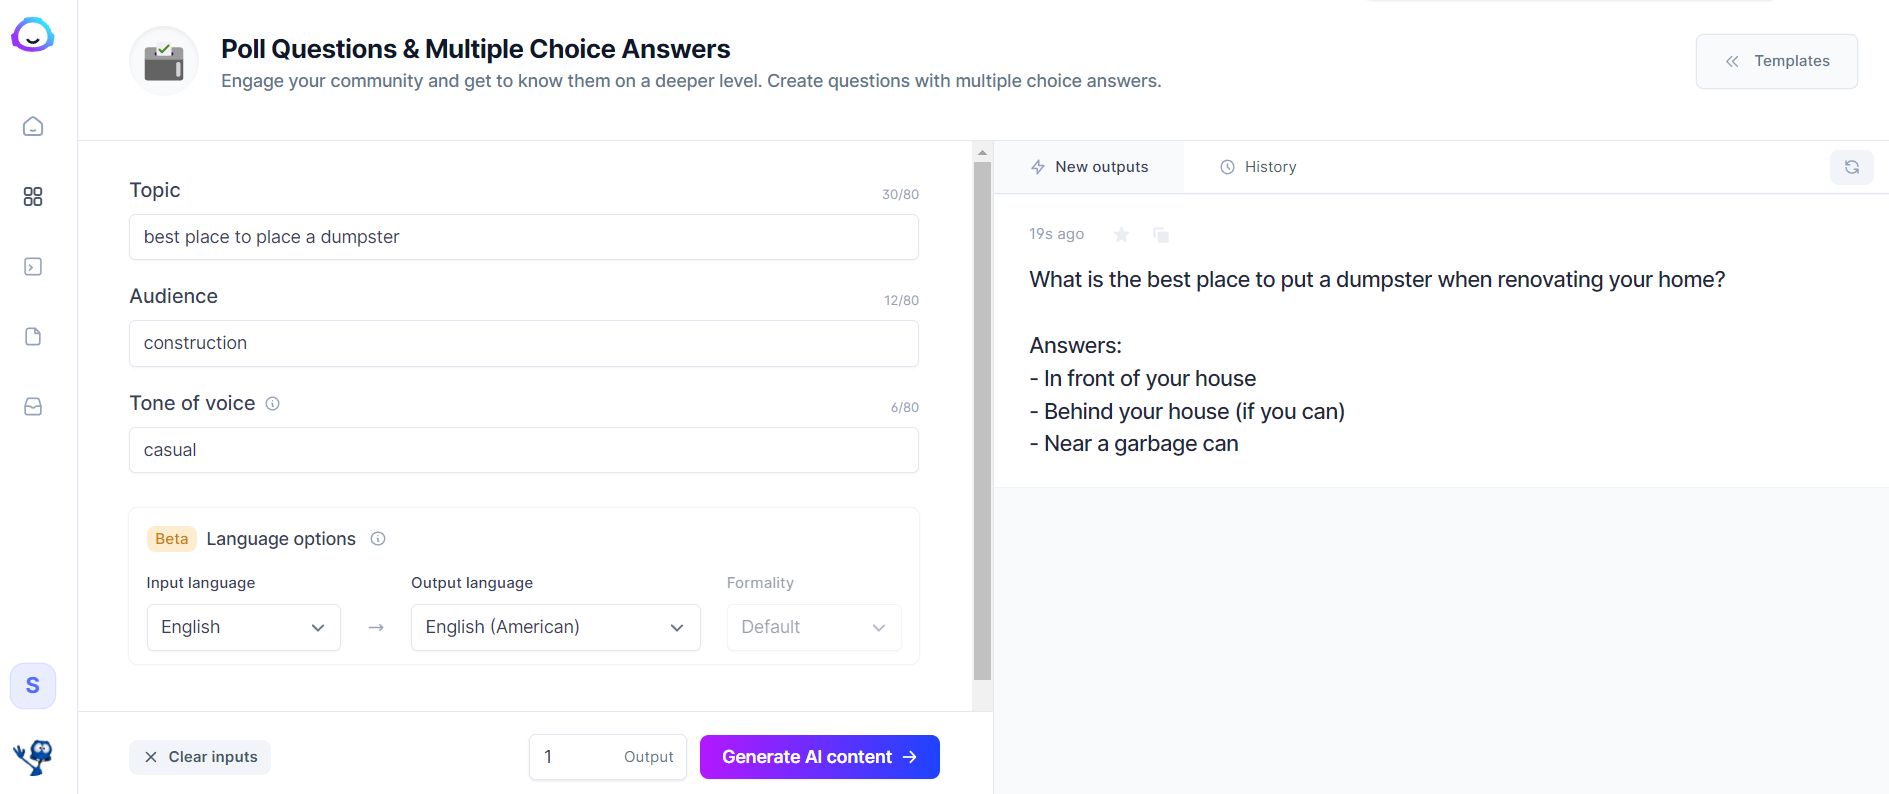This screenshot has width=1889, height=794.
Task: Expand the Input language English dropdown
Action: [x=244, y=627]
